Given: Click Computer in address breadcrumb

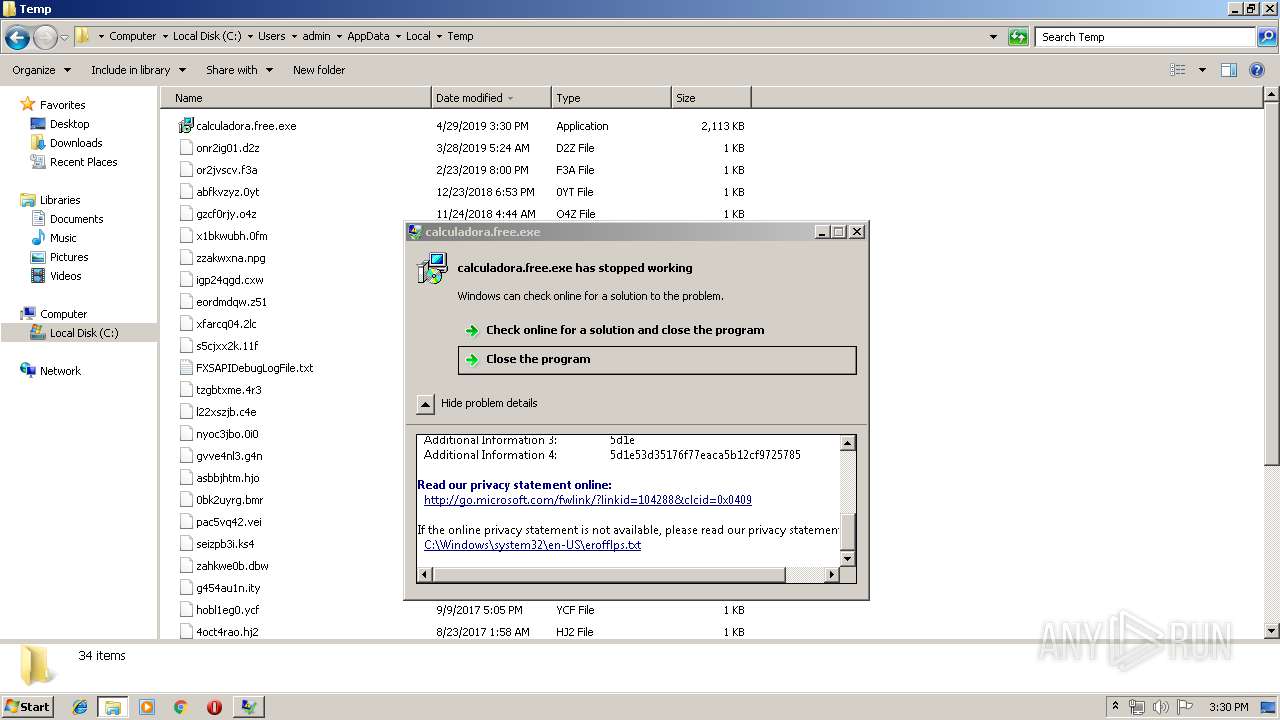Looking at the screenshot, I should coord(132,36).
